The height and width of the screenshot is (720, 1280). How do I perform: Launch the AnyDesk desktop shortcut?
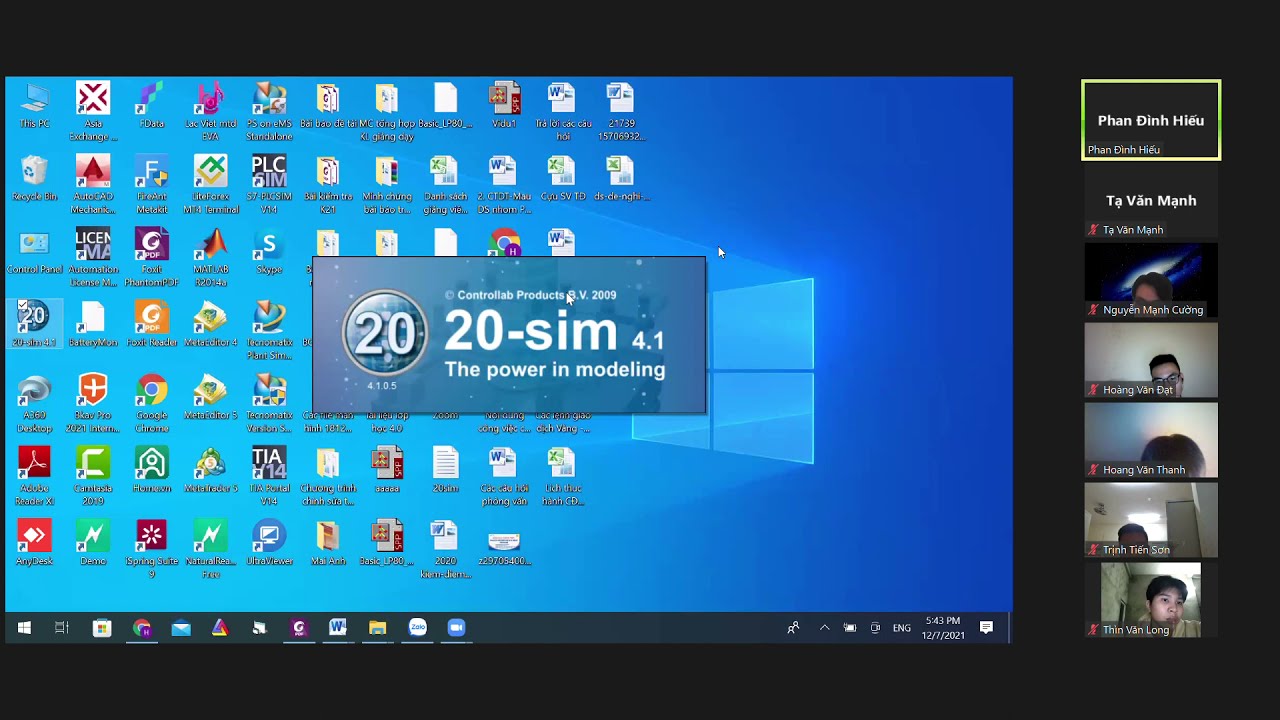click(x=34, y=544)
